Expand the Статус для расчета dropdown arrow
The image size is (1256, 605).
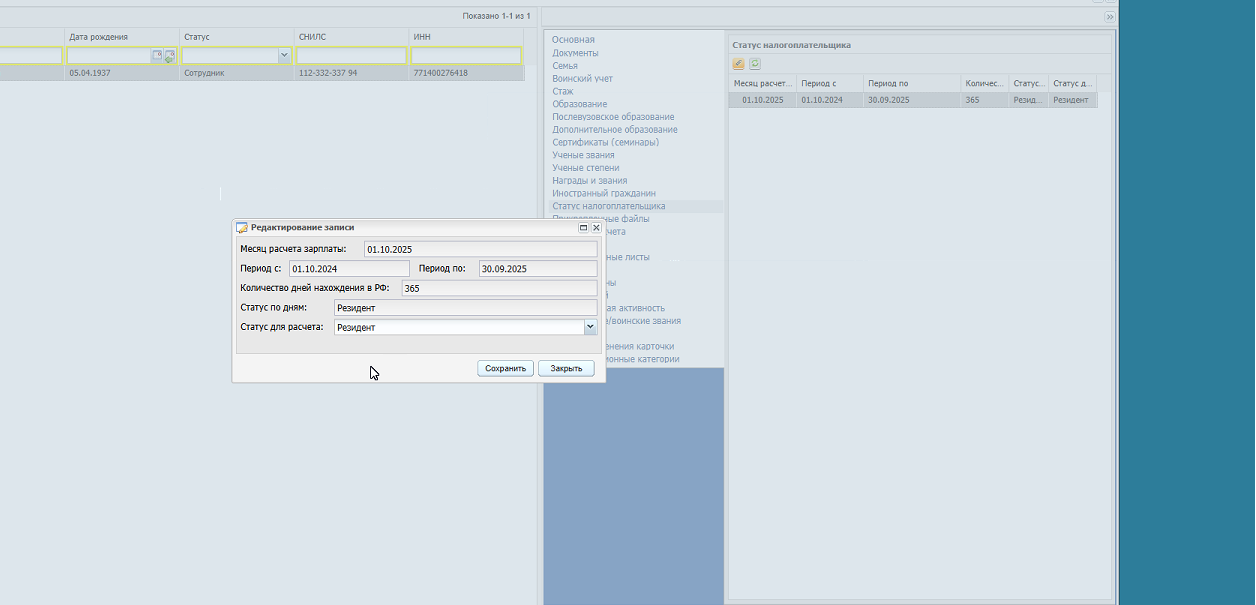(590, 327)
